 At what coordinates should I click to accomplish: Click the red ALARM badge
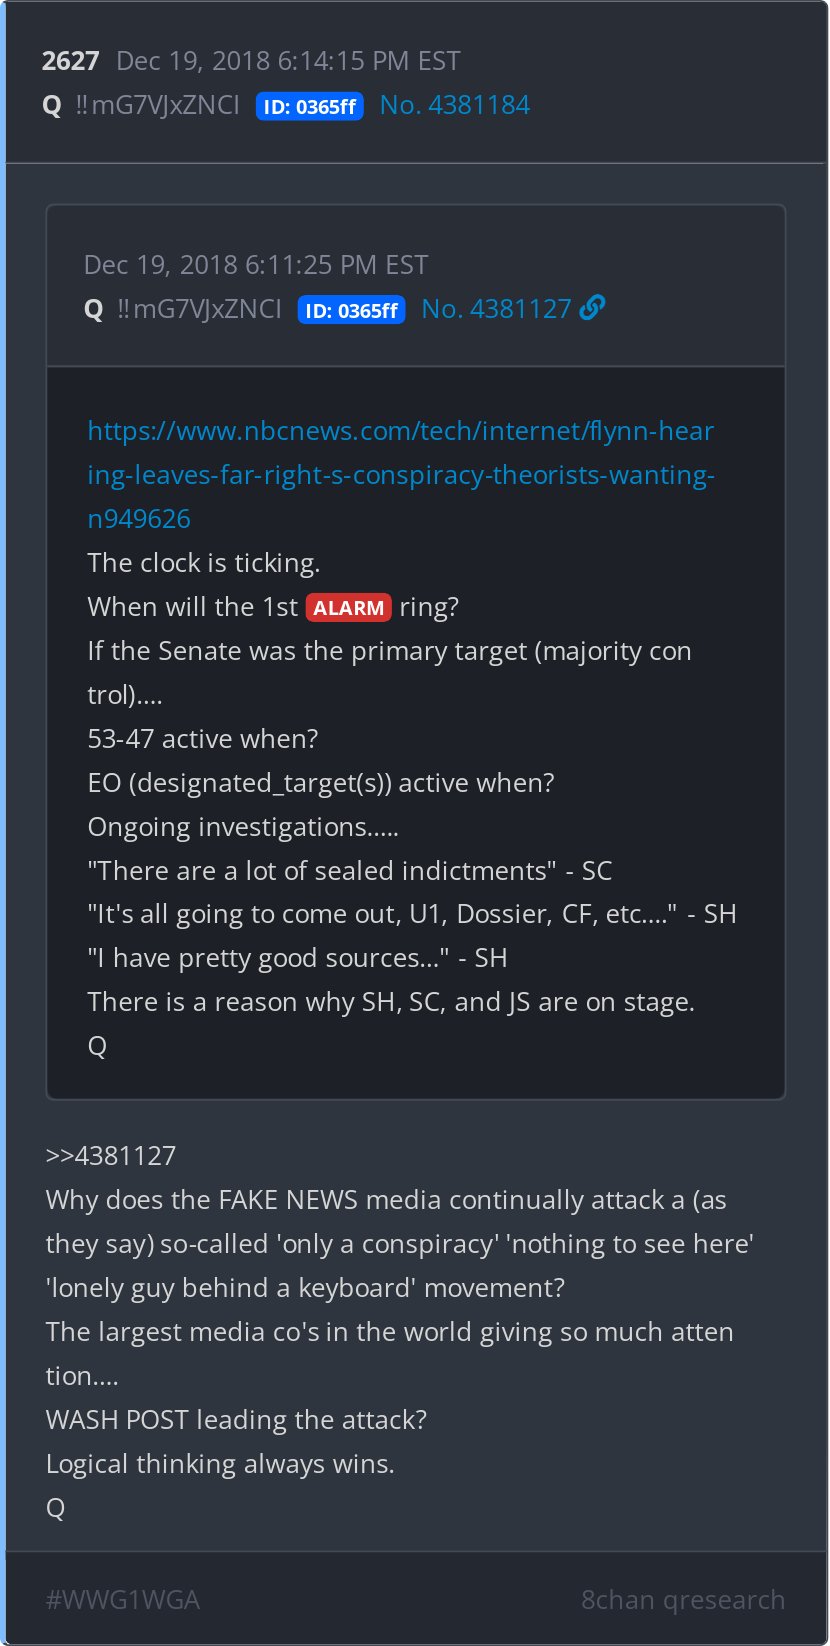pos(348,608)
